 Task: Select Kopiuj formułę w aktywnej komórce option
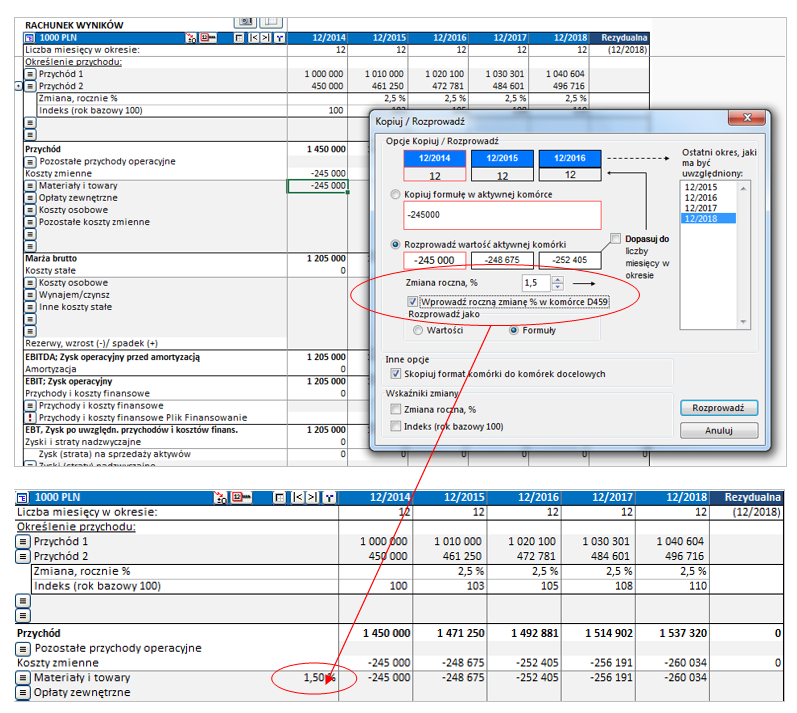tap(395, 194)
